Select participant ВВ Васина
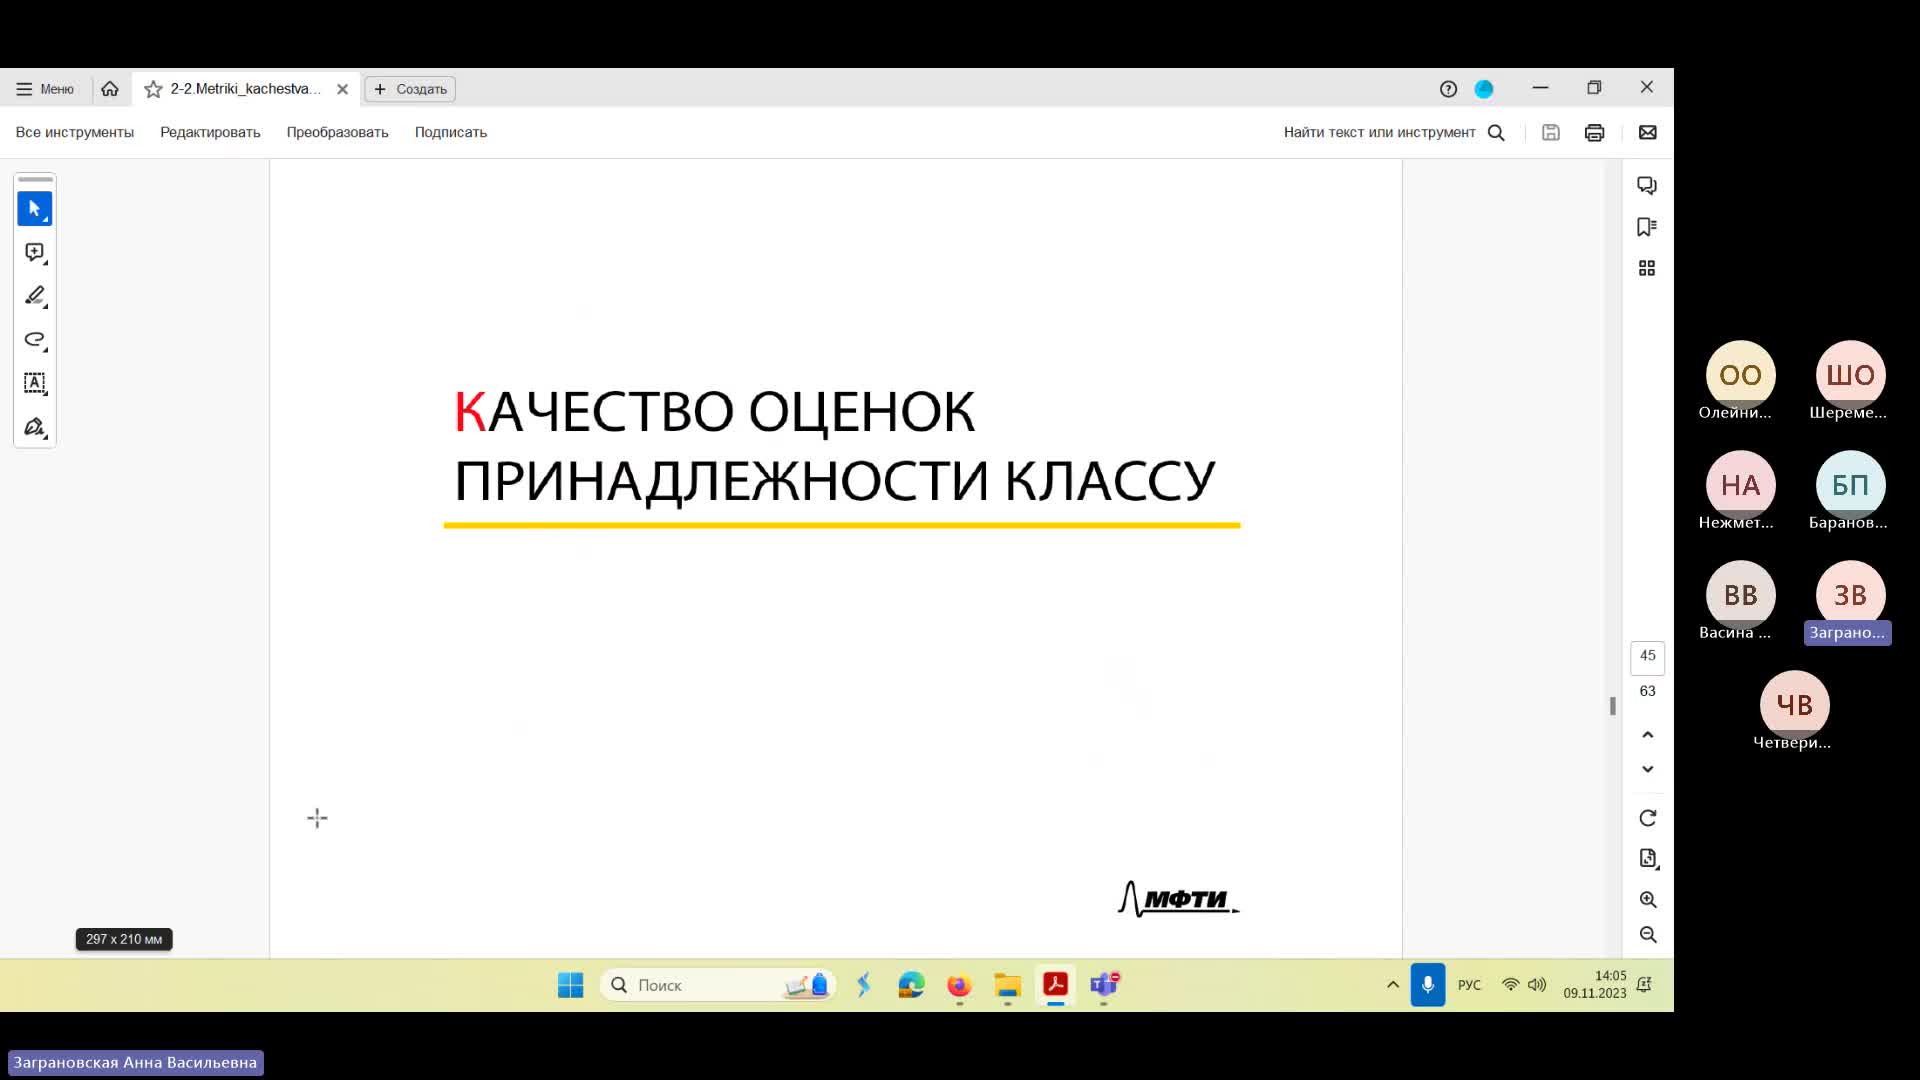1920x1080 pixels. (1740, 602)
